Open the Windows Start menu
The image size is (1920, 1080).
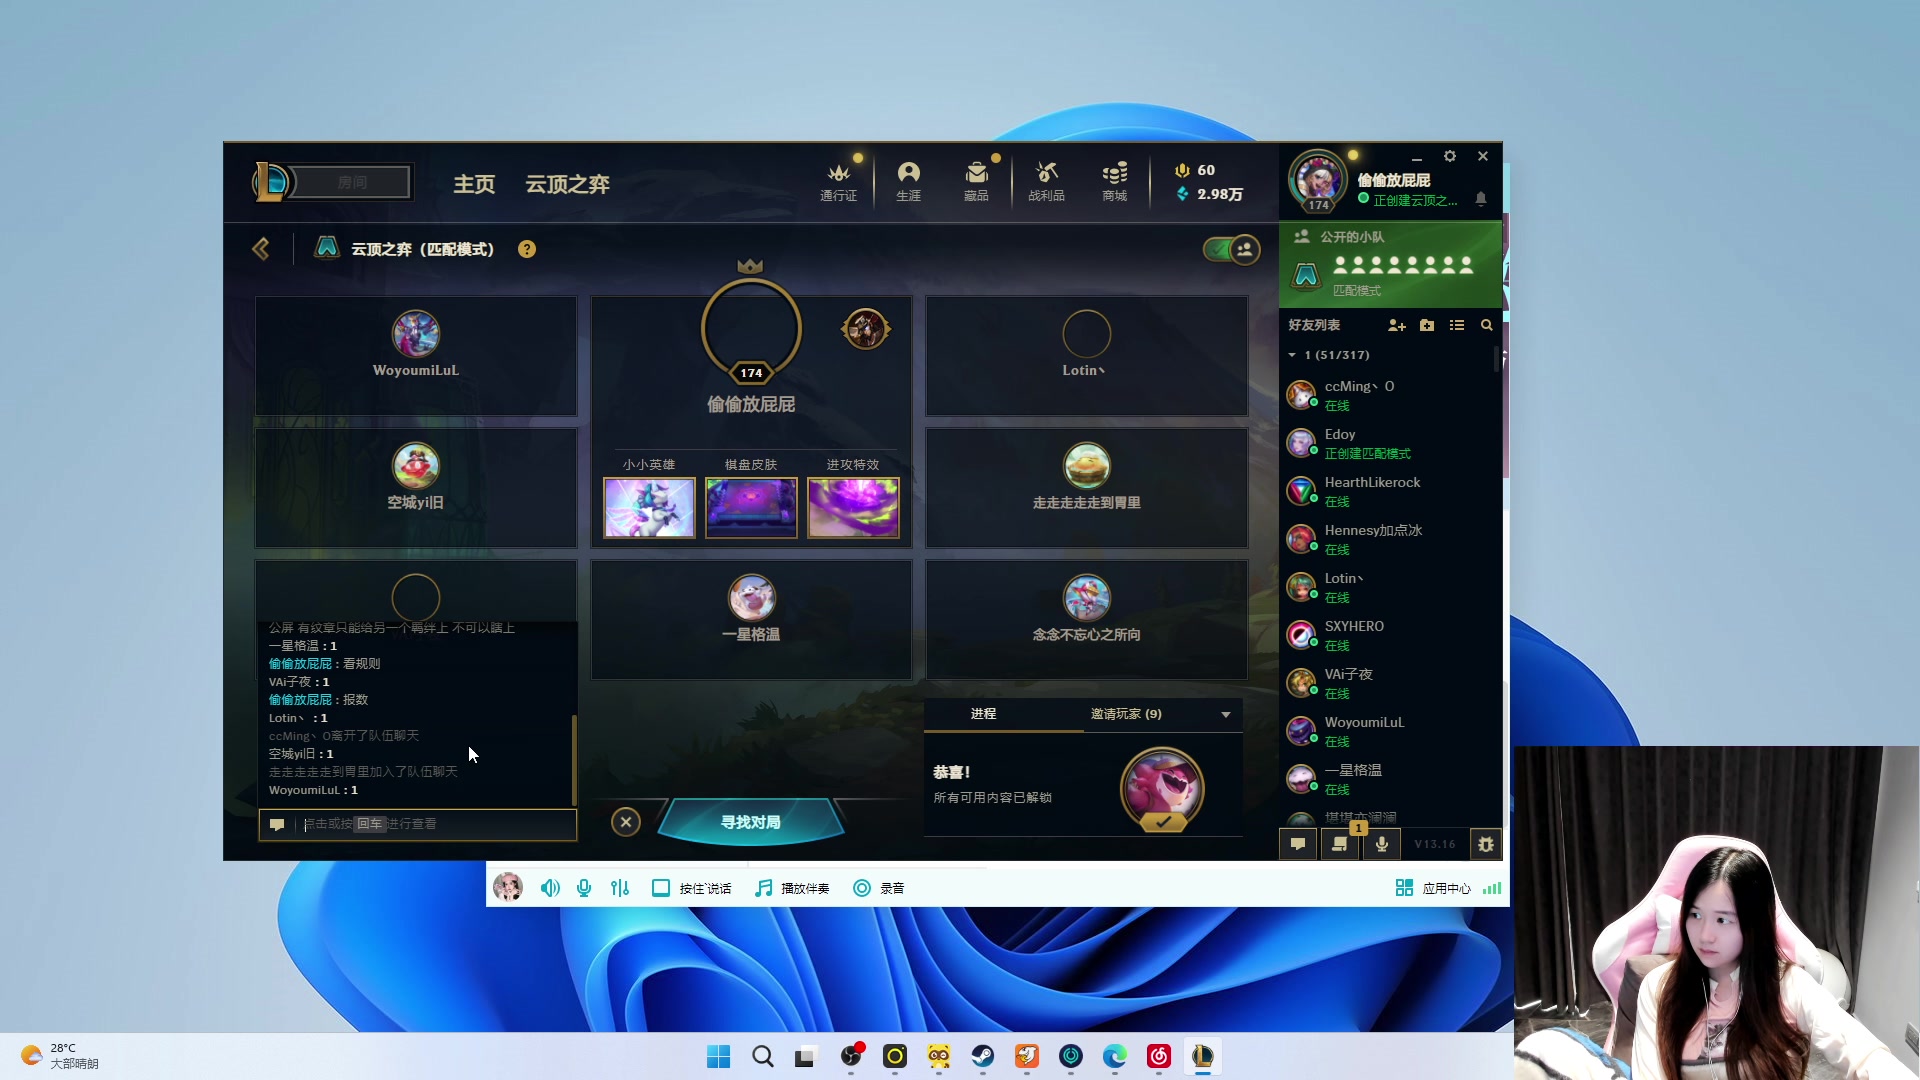(719, 1056)
